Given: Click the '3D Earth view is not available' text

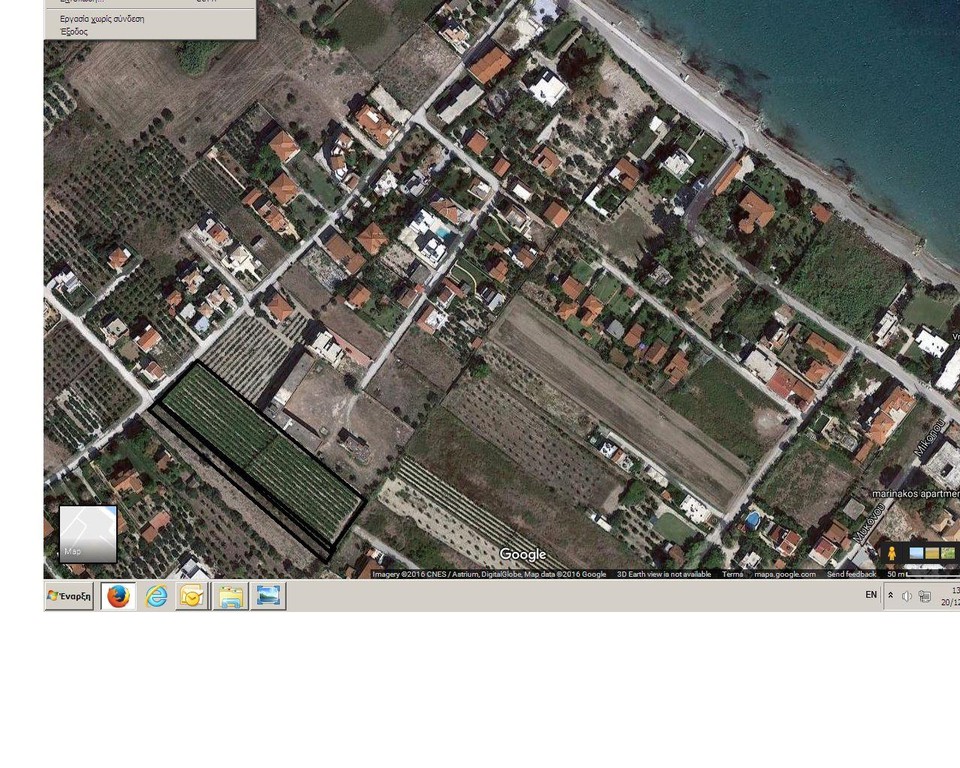Looking at the screenshot, I should [x=664, y=574].
